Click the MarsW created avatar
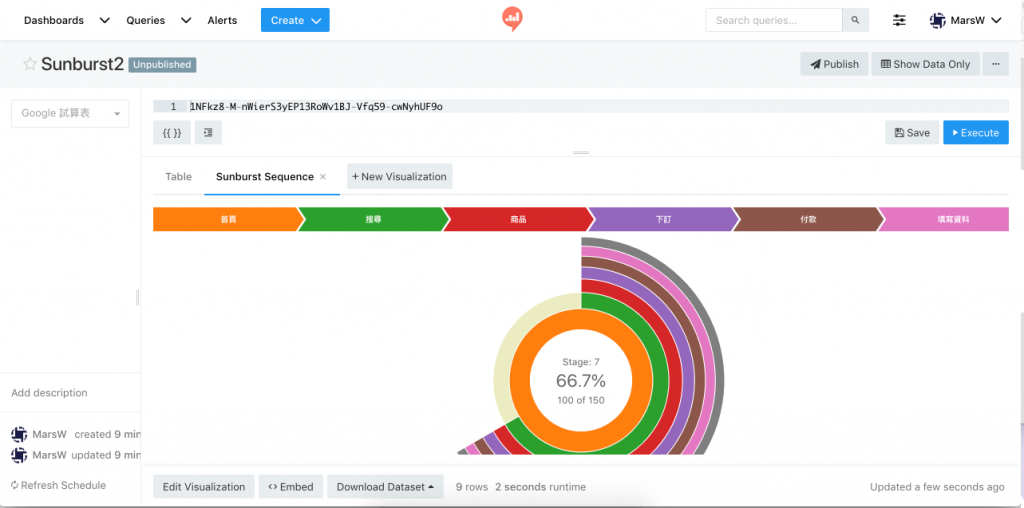The height and width of the screenshot is (508, 1024). [19, 434]
